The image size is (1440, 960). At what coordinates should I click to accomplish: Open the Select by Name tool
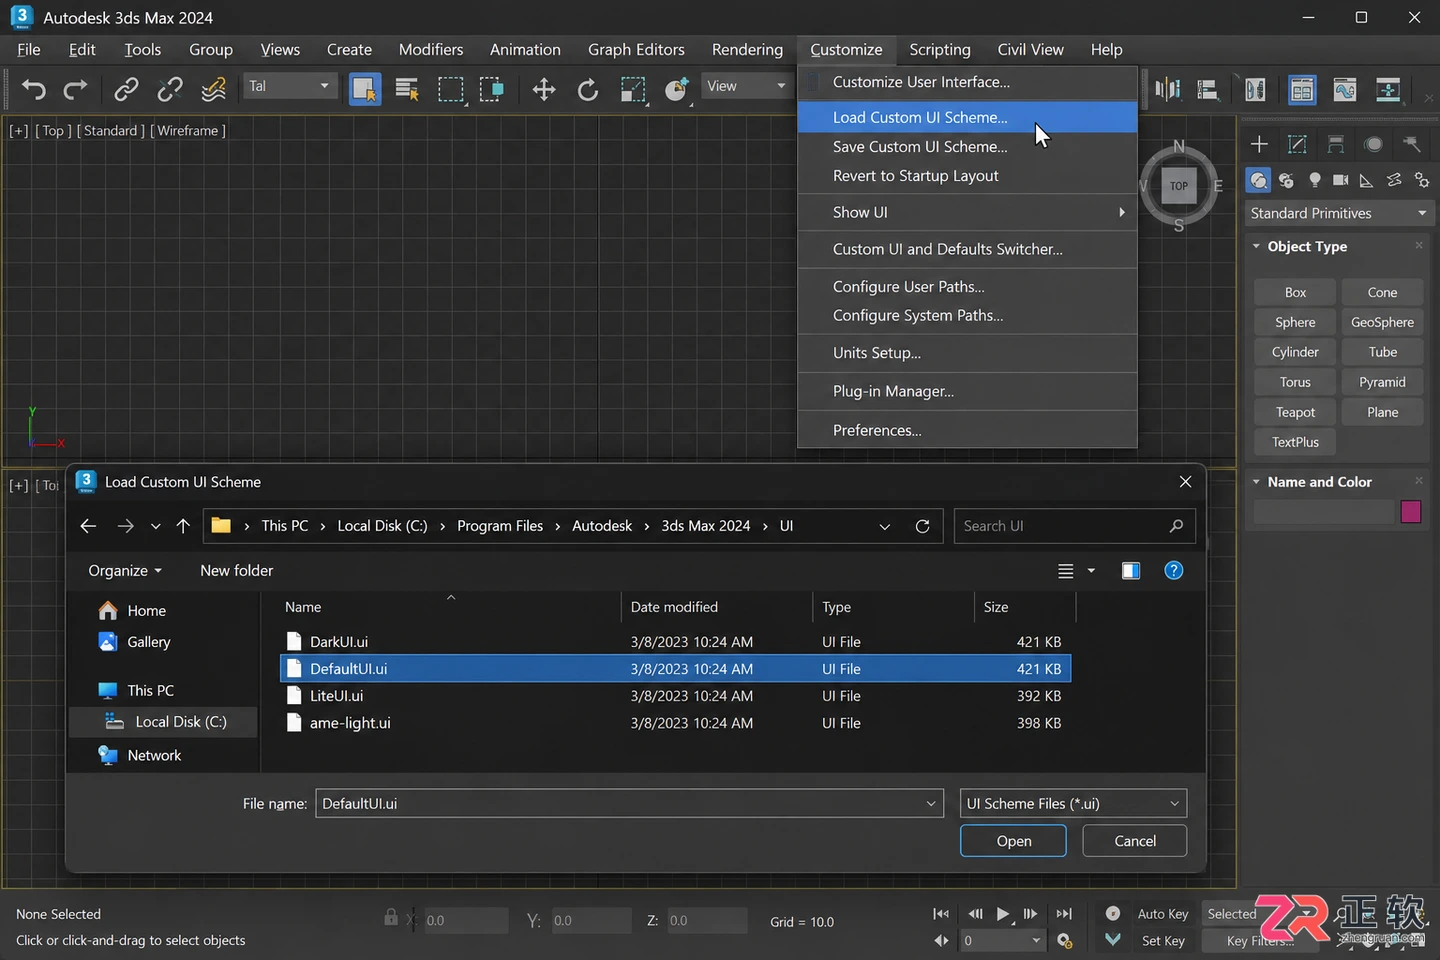point(407,89)
